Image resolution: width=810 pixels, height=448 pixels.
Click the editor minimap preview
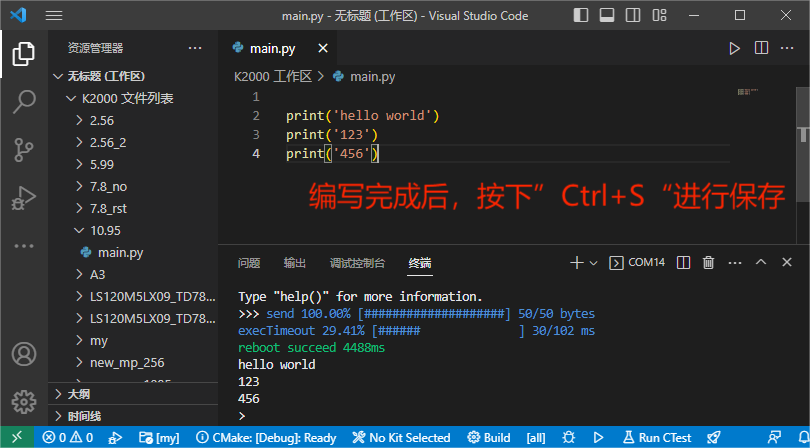tap(747, 92)
